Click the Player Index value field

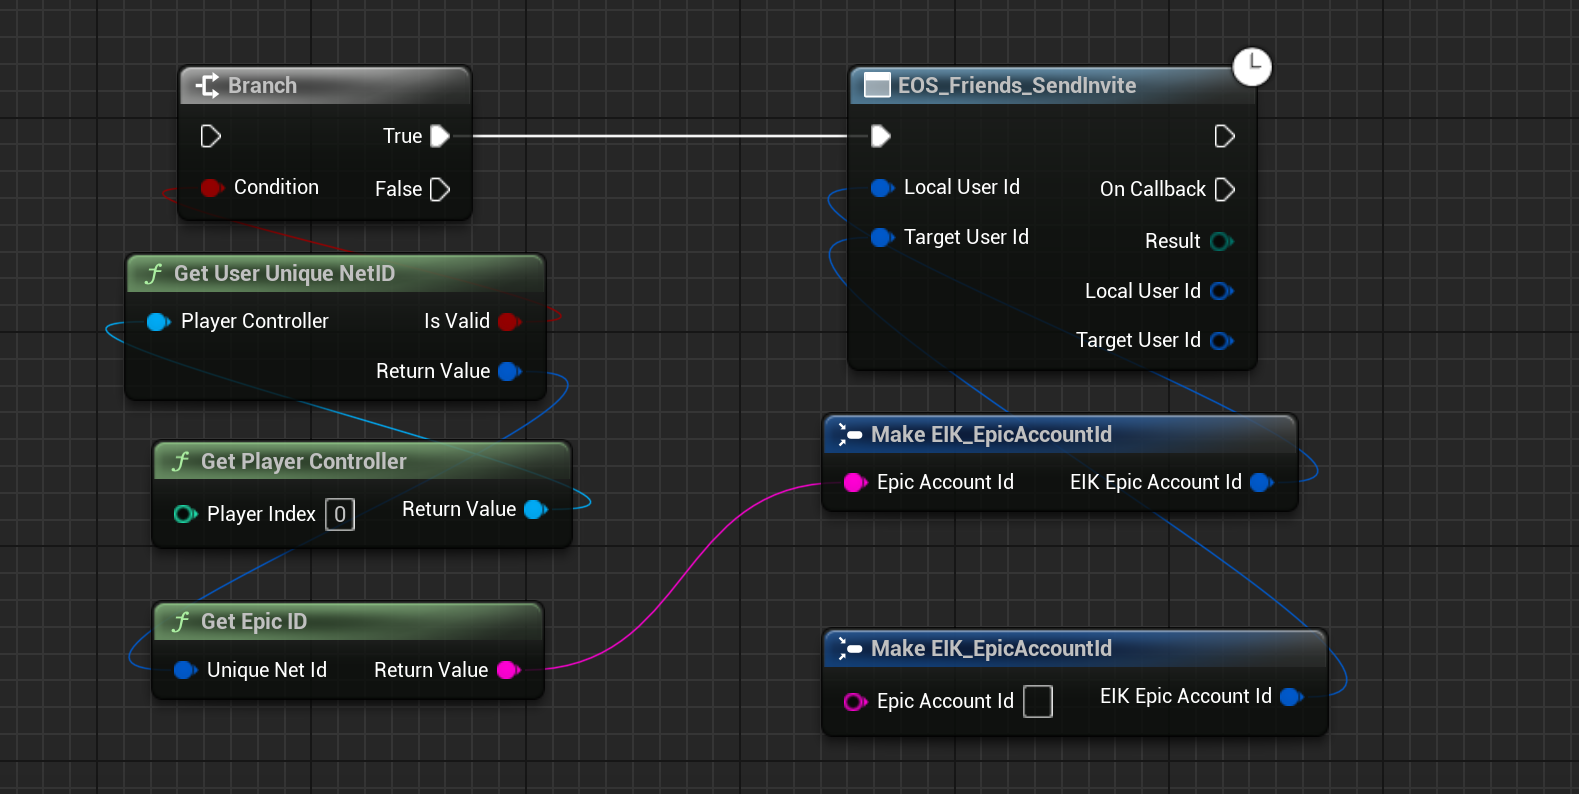[340, 514]
